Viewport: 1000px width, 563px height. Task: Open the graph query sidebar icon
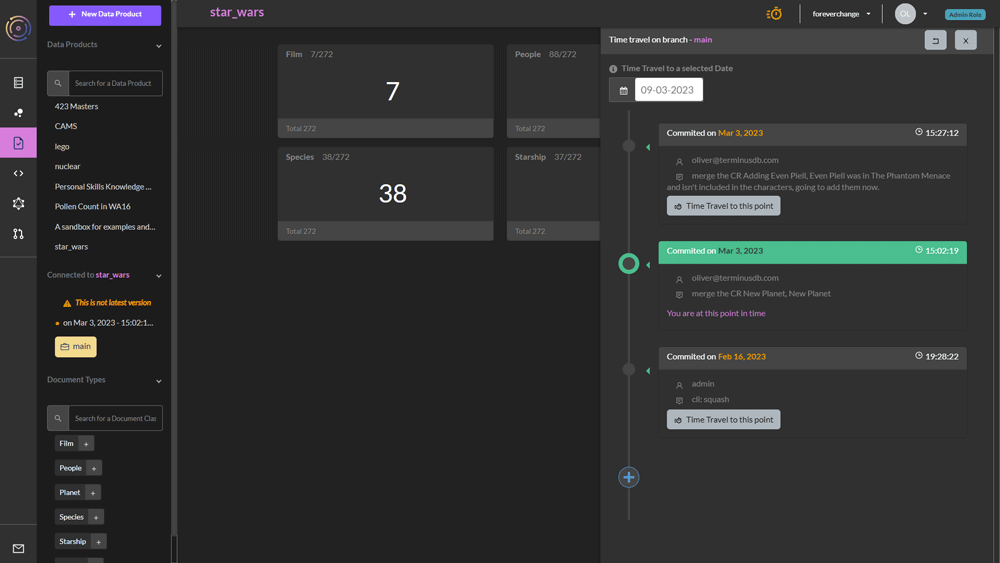click(18, 203)
